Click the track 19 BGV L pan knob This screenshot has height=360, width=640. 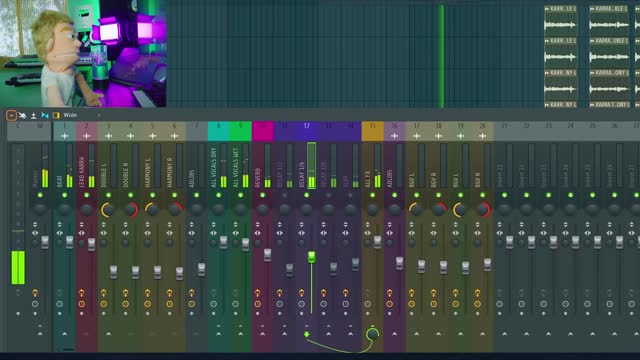pos(460,210)
